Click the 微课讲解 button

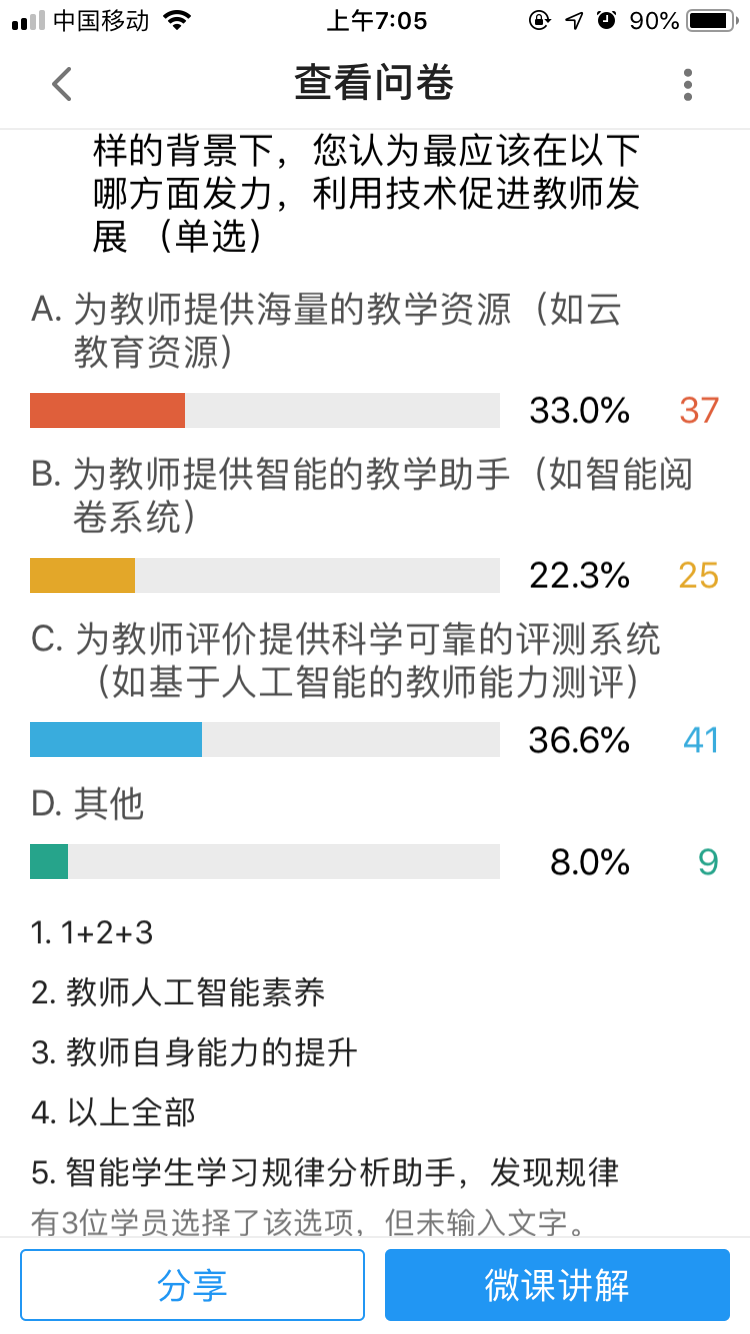557,1285
